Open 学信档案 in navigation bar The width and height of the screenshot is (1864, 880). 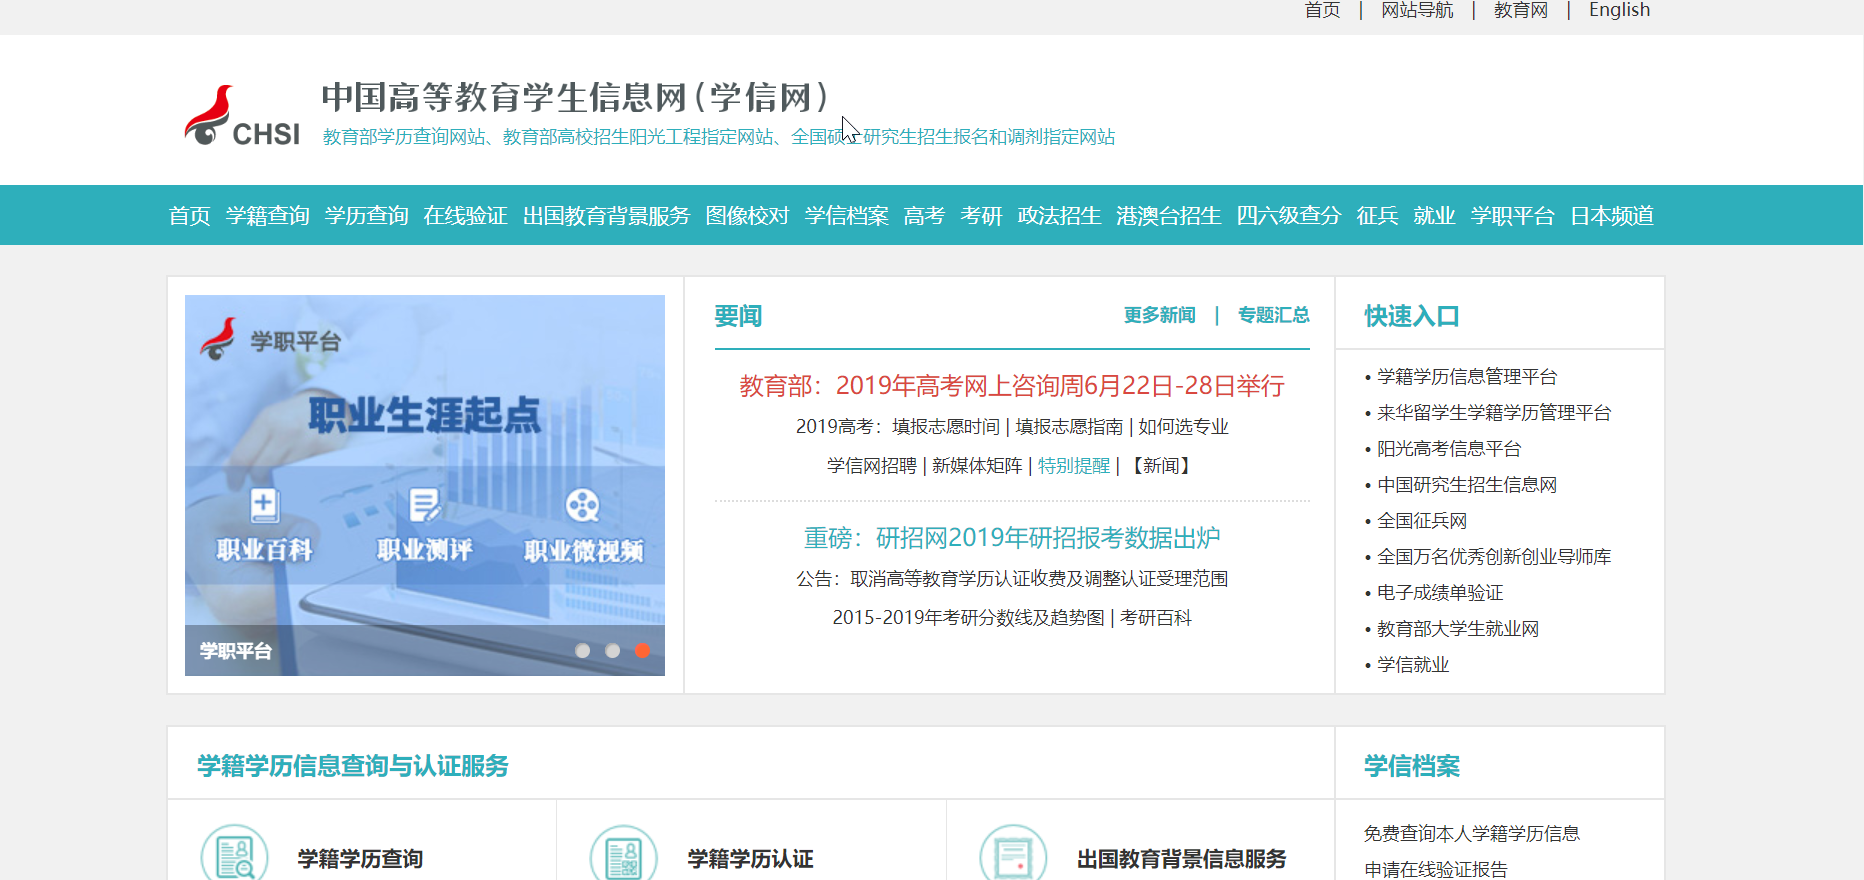click(847, 216)
